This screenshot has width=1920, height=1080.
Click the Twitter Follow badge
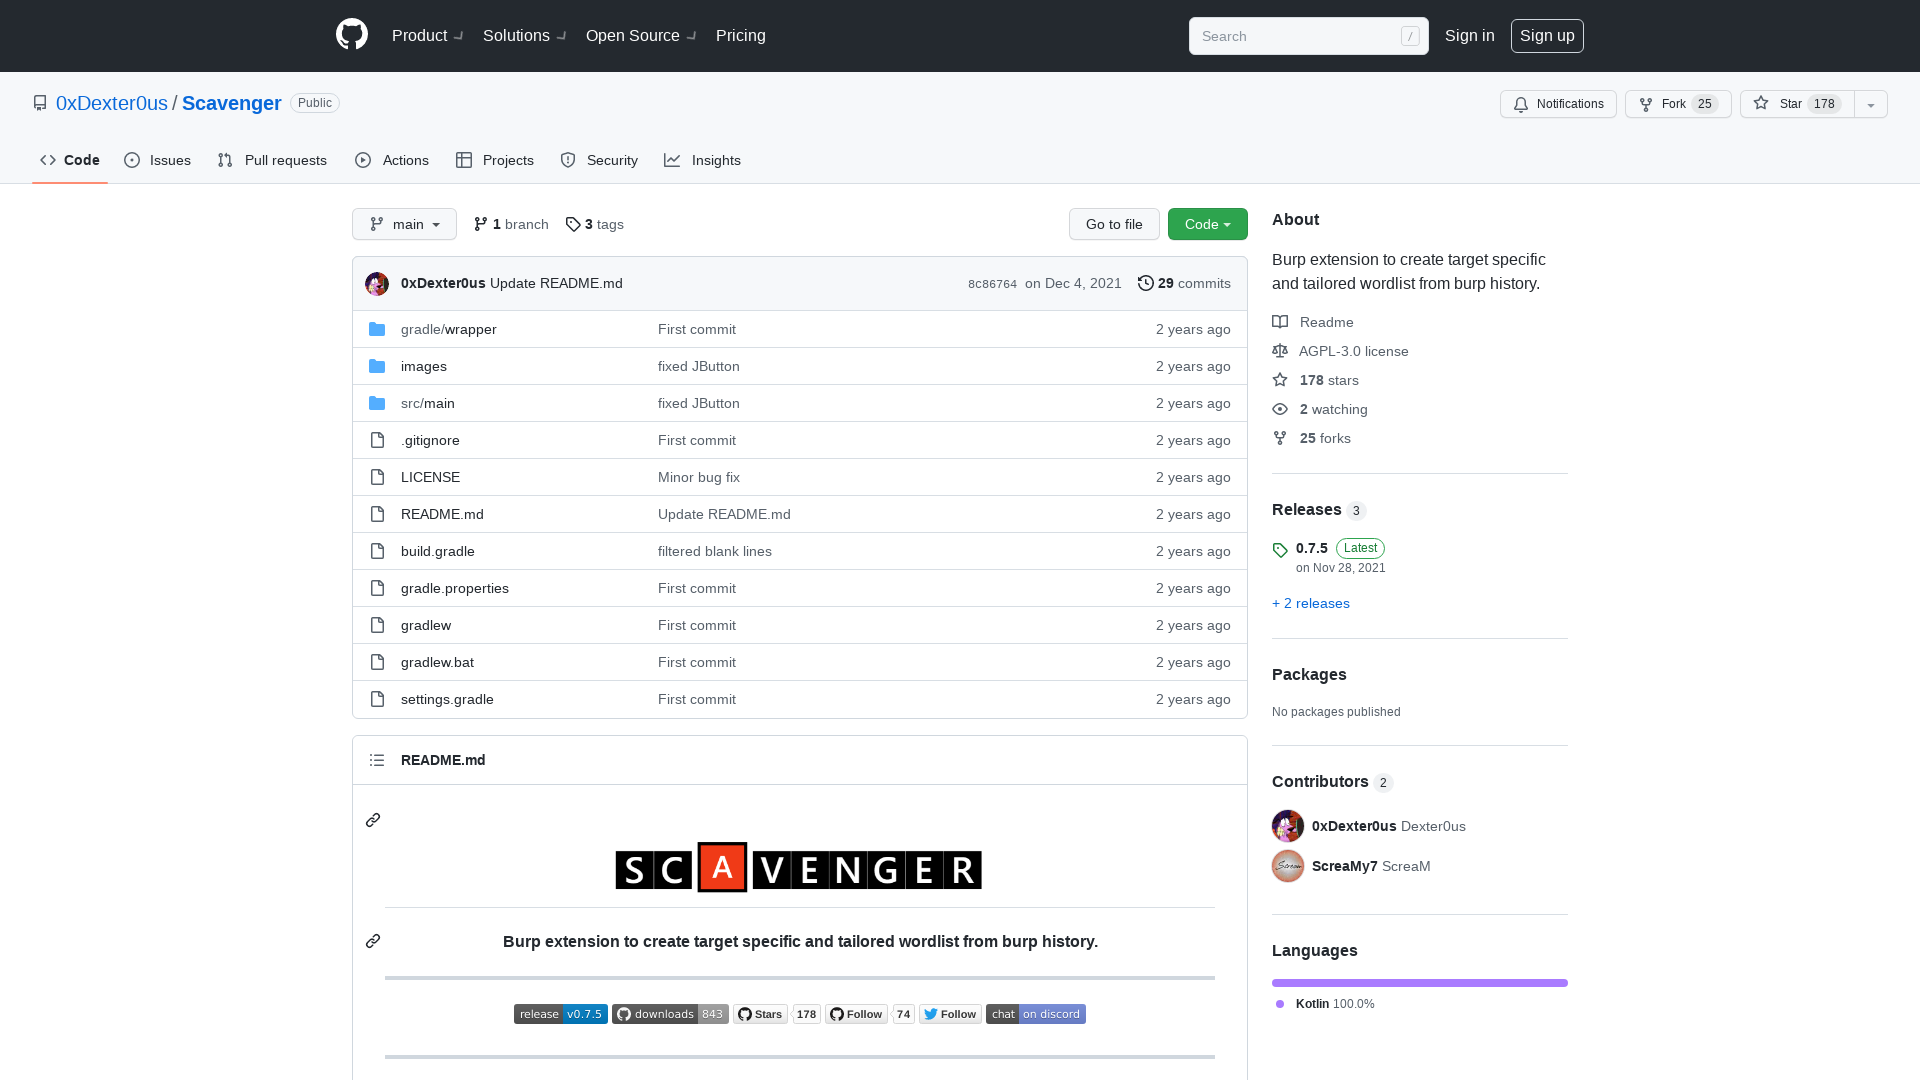click(x=950, y=1014)
